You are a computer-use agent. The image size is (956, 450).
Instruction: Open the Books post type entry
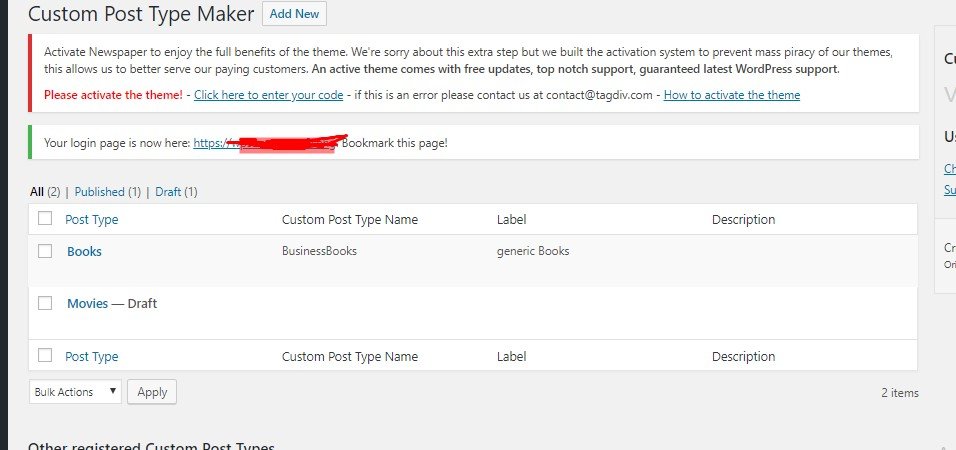click(x=84, y=252)
